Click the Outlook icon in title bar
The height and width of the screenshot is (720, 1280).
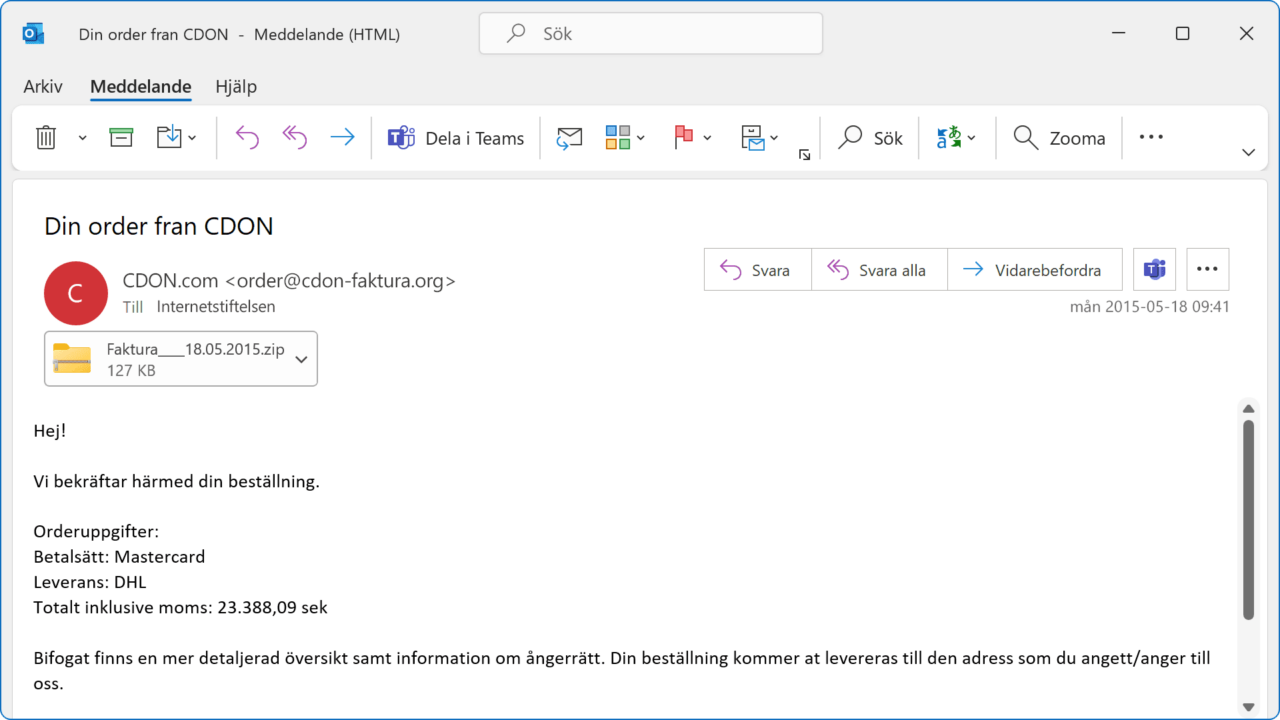(33, 34)
